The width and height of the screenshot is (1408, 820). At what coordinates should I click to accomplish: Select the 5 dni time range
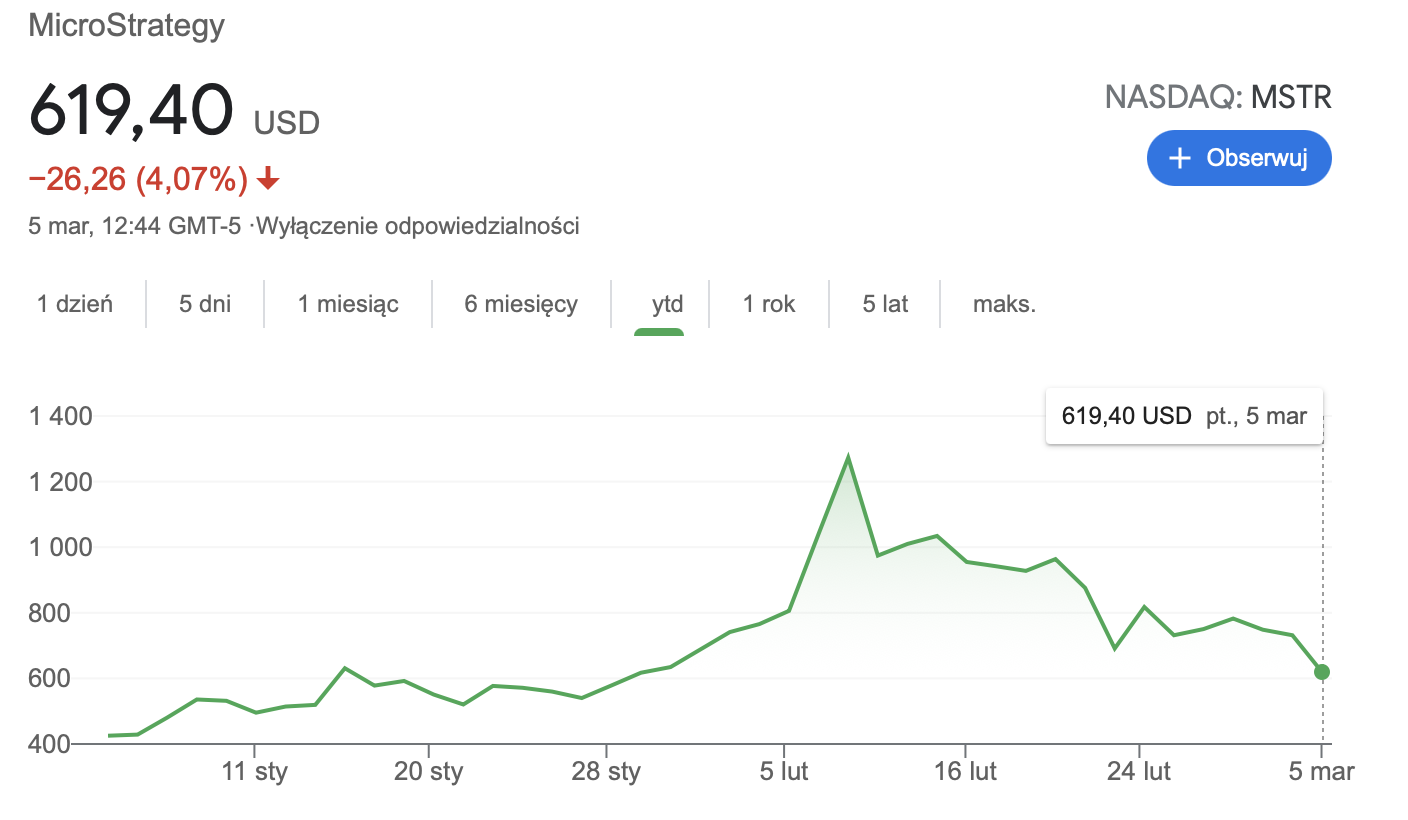click(x=205, y=304)
